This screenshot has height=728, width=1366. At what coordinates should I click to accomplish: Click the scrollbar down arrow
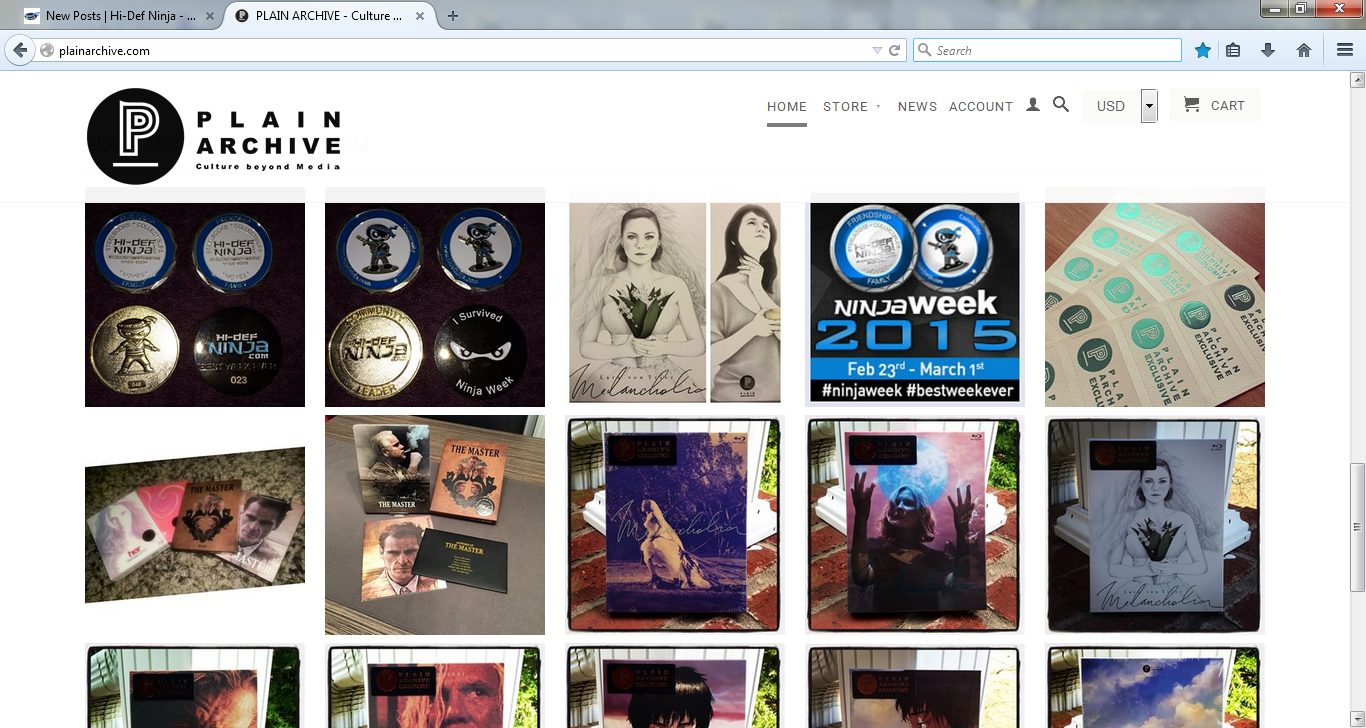click(x=1357, y=719)
